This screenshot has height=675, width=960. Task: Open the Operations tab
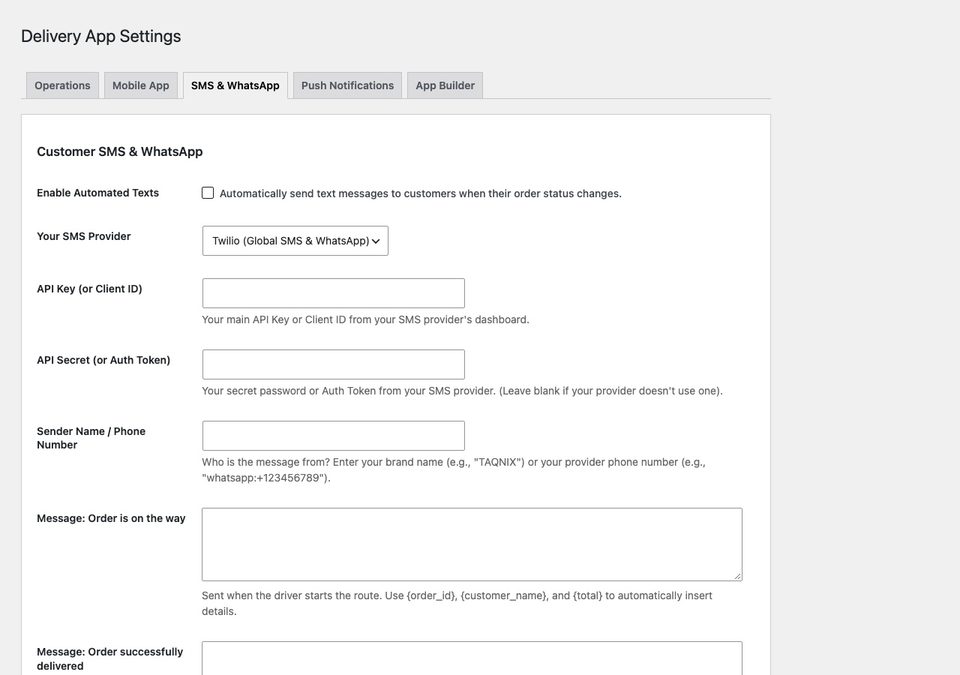coord(62,86)
